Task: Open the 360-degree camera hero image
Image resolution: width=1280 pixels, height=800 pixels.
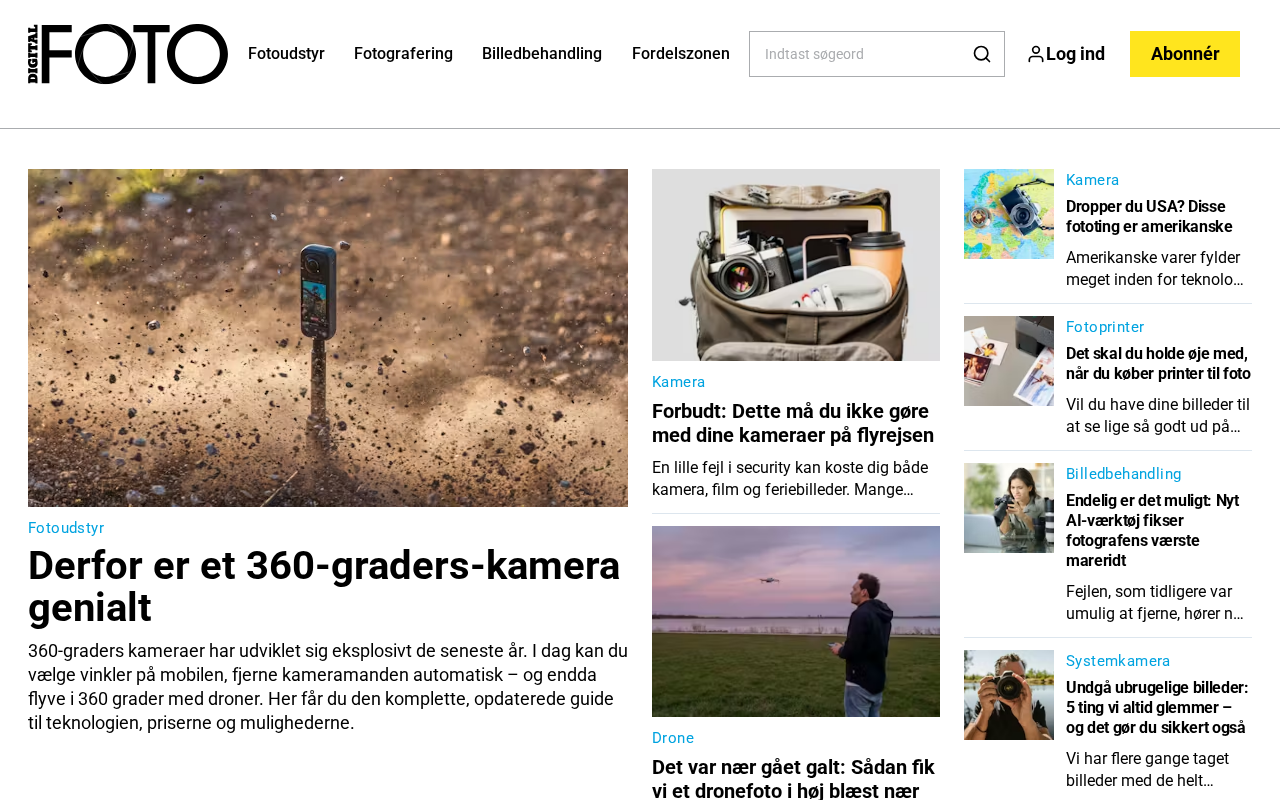Action: pos(328,338)
